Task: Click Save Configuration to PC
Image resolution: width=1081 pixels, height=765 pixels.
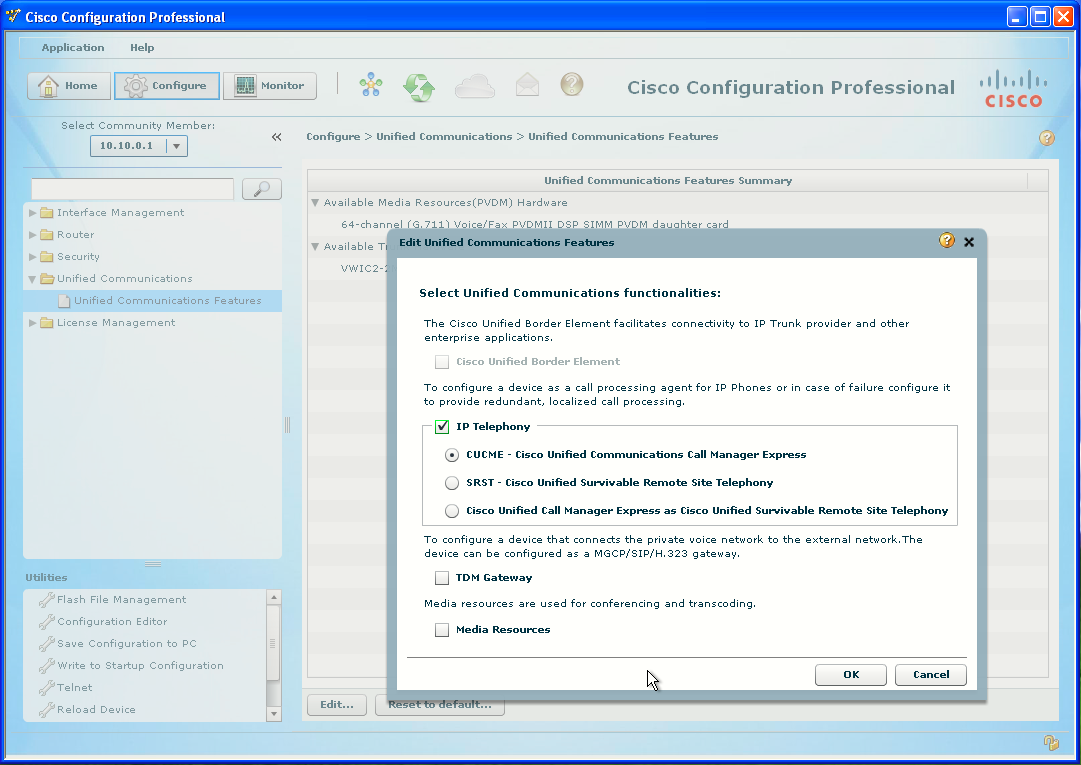Action: pyautogui.click(x=127, y=644)
